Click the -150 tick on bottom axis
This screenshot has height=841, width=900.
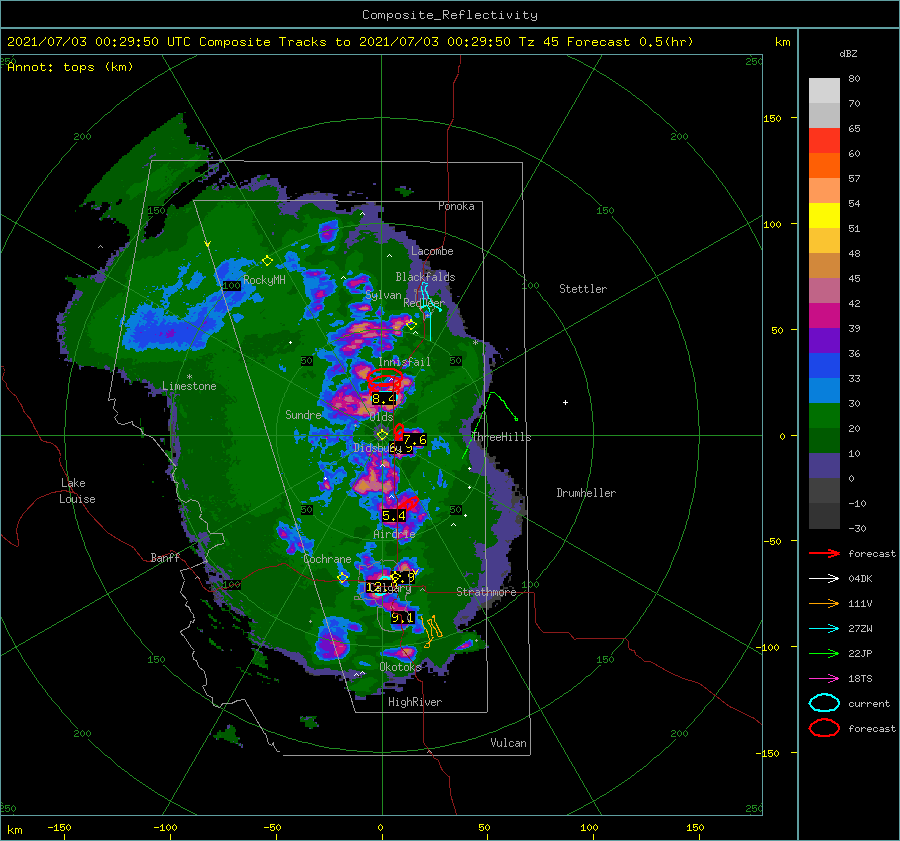pos(59,827)
